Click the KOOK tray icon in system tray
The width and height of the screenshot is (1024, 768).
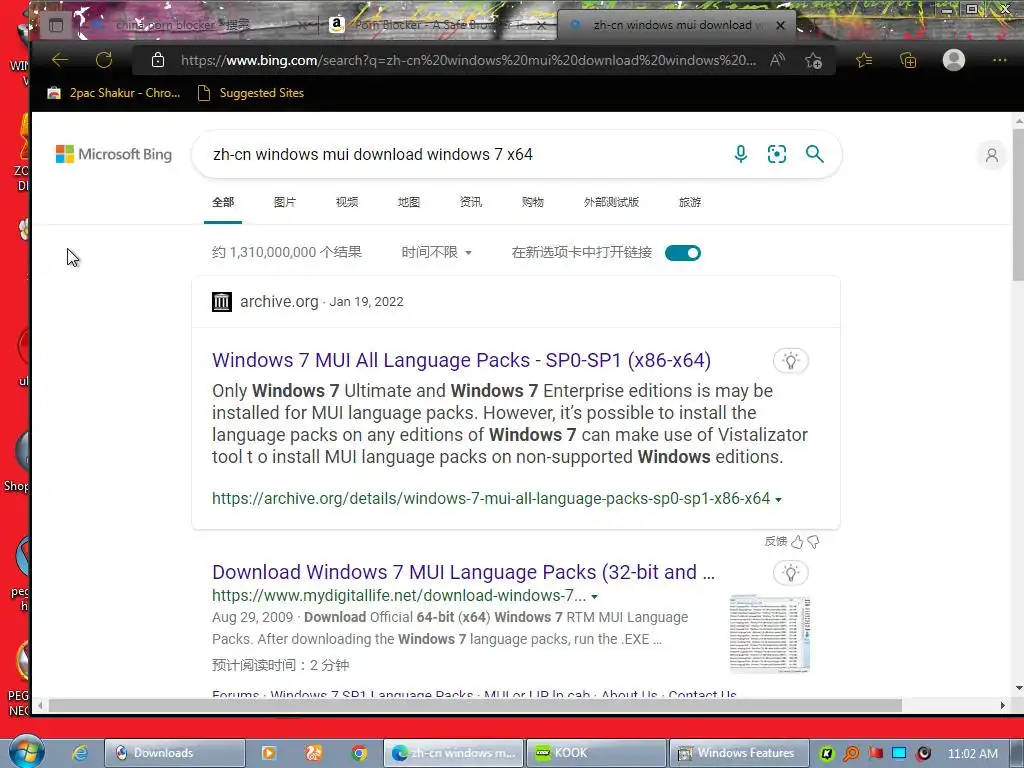point(827,754)
